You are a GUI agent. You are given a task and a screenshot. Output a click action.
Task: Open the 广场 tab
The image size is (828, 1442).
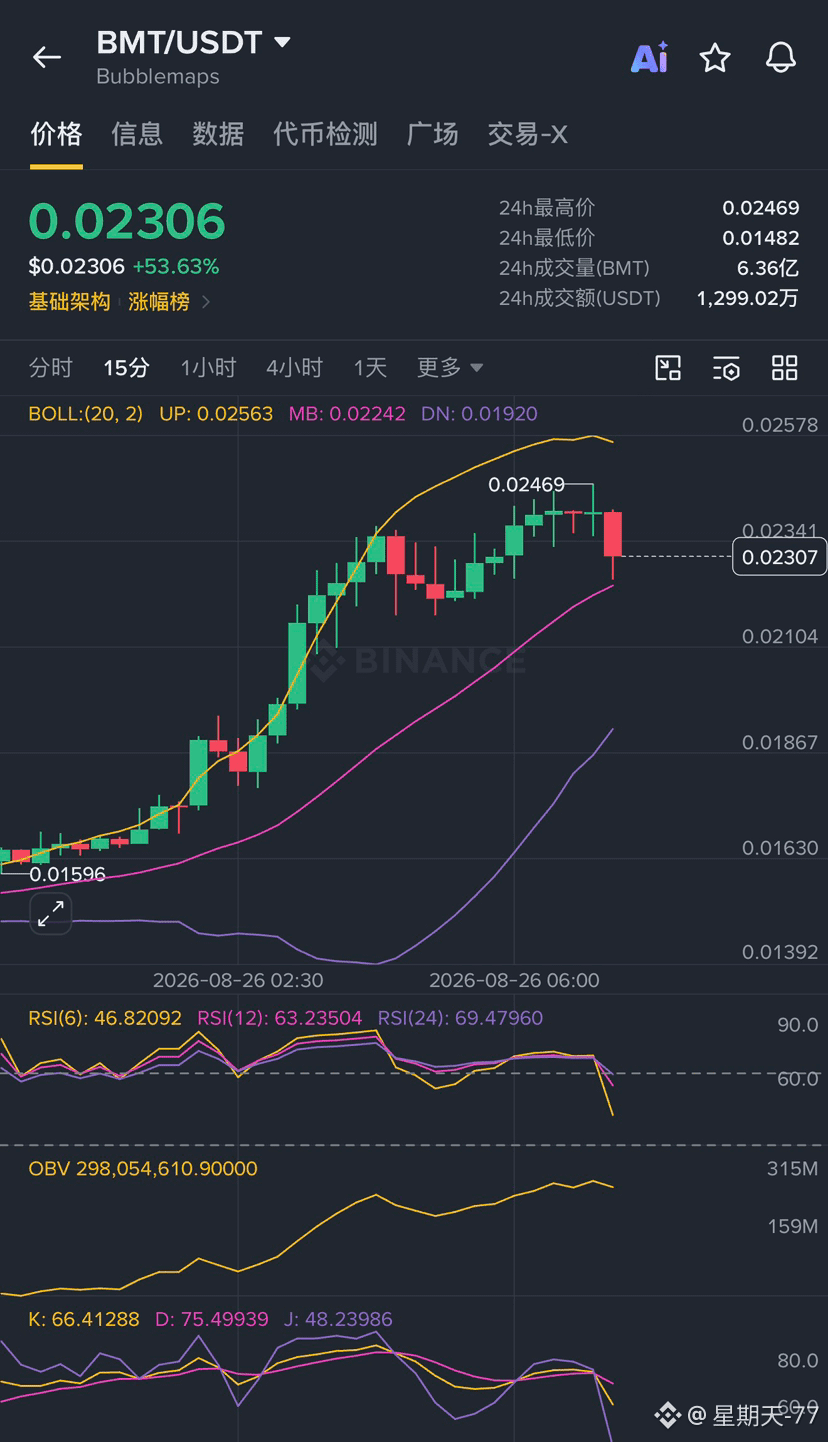click(x=433, y=134)
